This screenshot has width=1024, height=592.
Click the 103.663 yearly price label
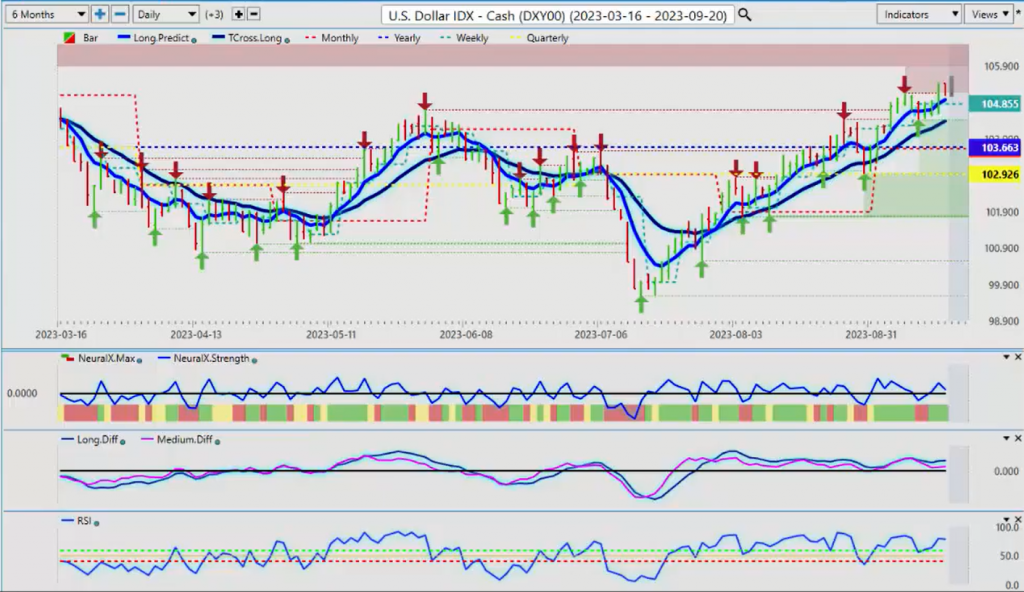point(995,148)
